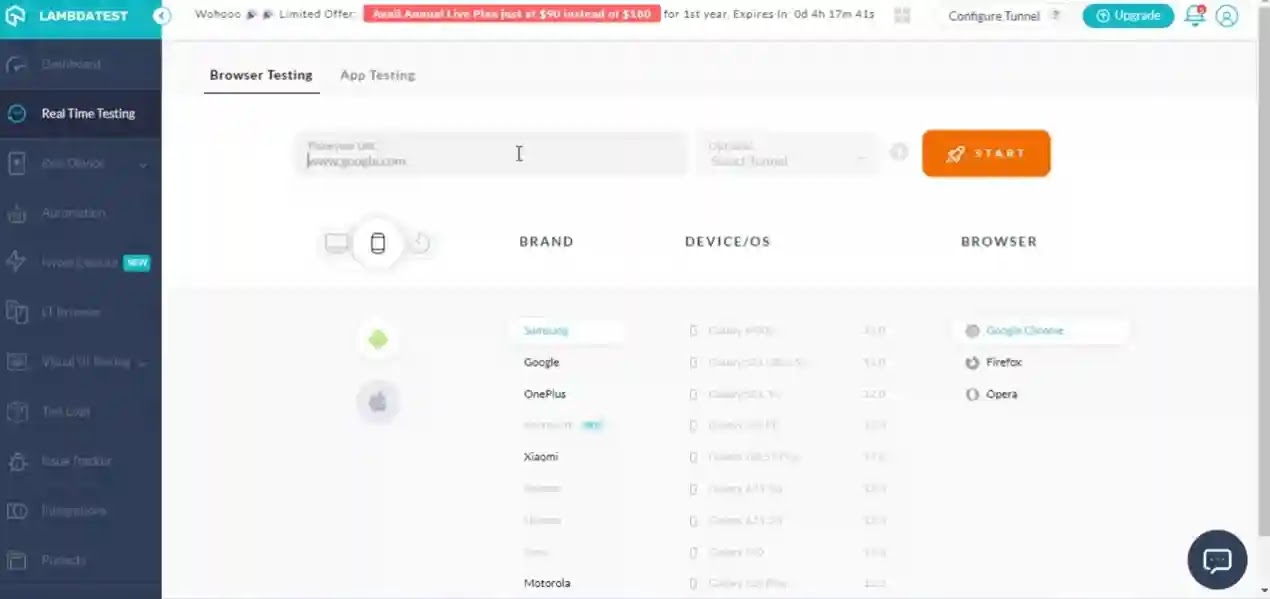Expand the Real Device sidebar menu

[x=80, y=163]
